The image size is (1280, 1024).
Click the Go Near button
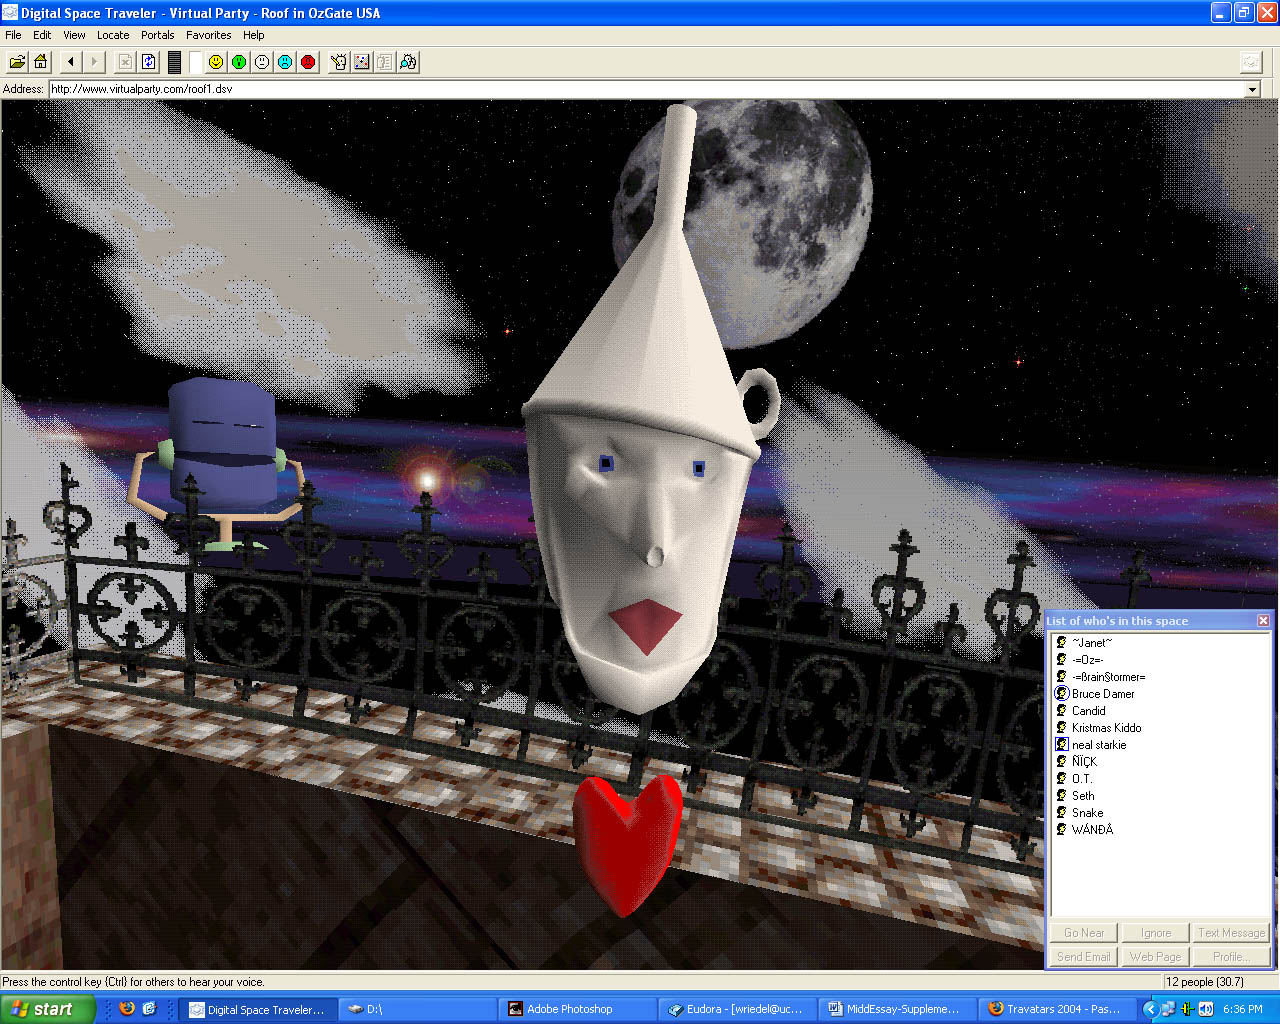pos(1084,933)
